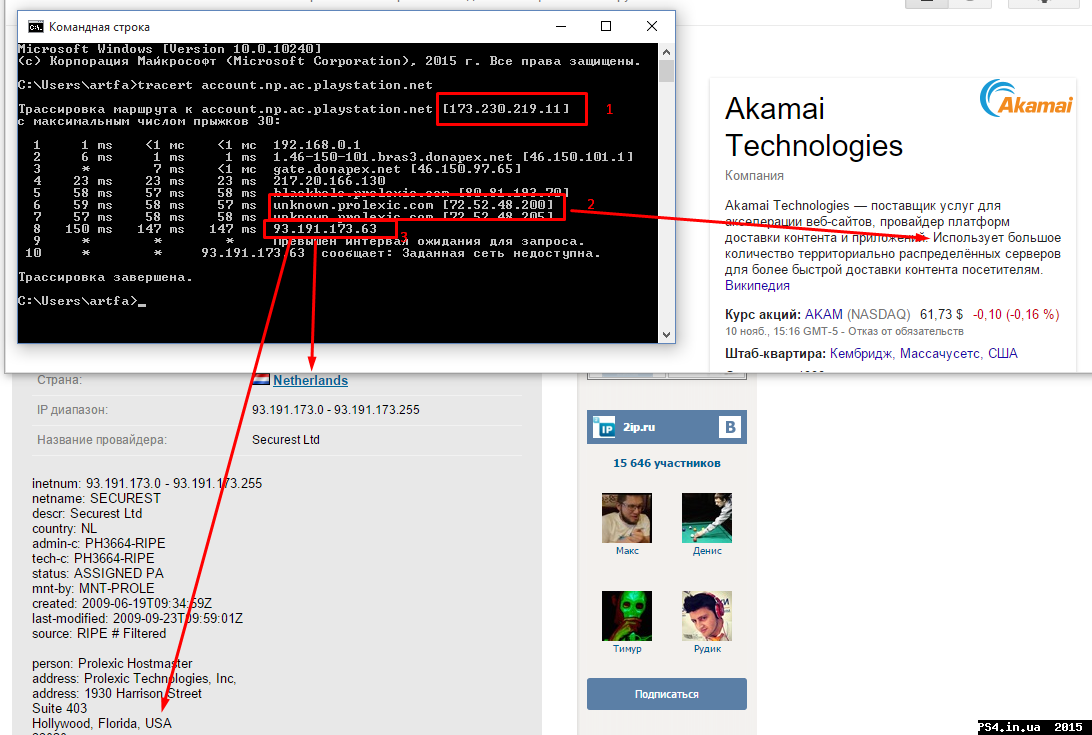Click the Netherlands flag icon

click(x=260, y=380)
